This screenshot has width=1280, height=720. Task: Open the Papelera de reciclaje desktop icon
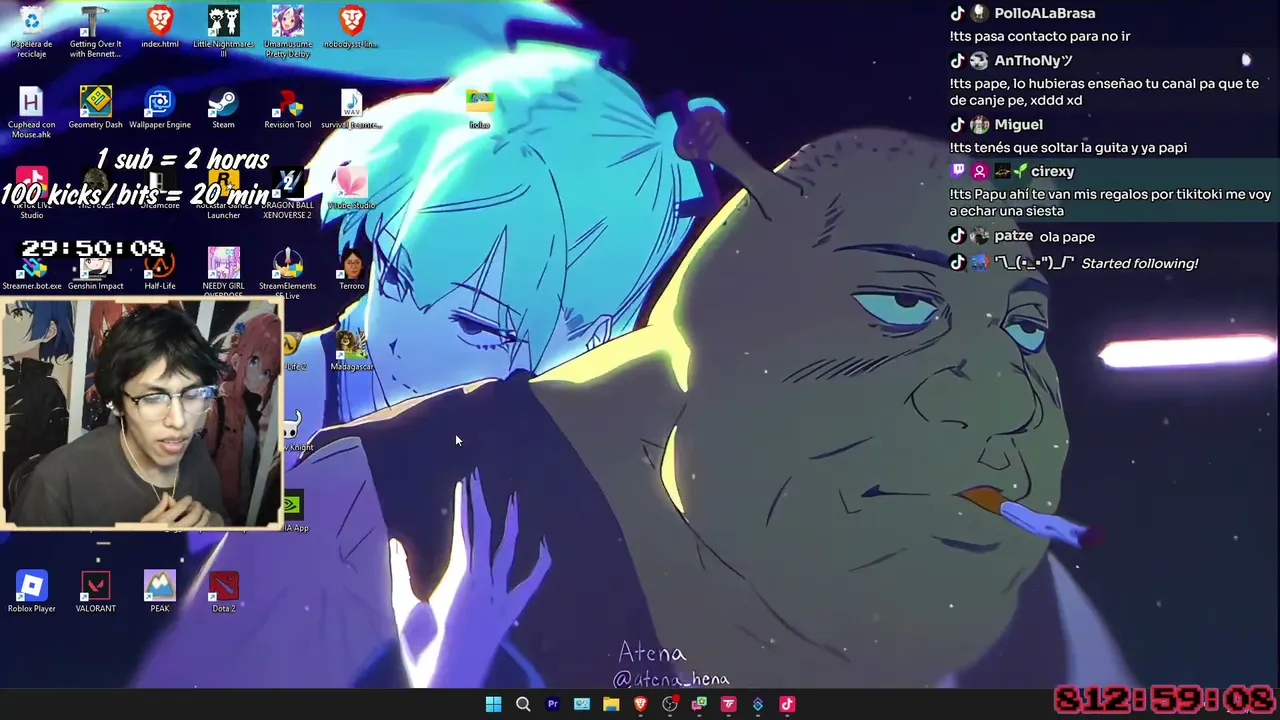click(32, 32)
